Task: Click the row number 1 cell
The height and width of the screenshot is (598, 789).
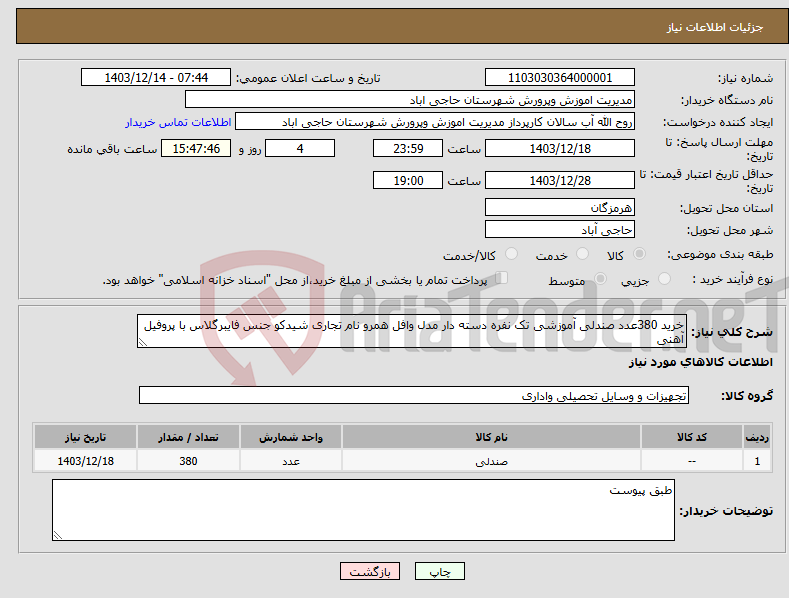Action: click(757, 461)
